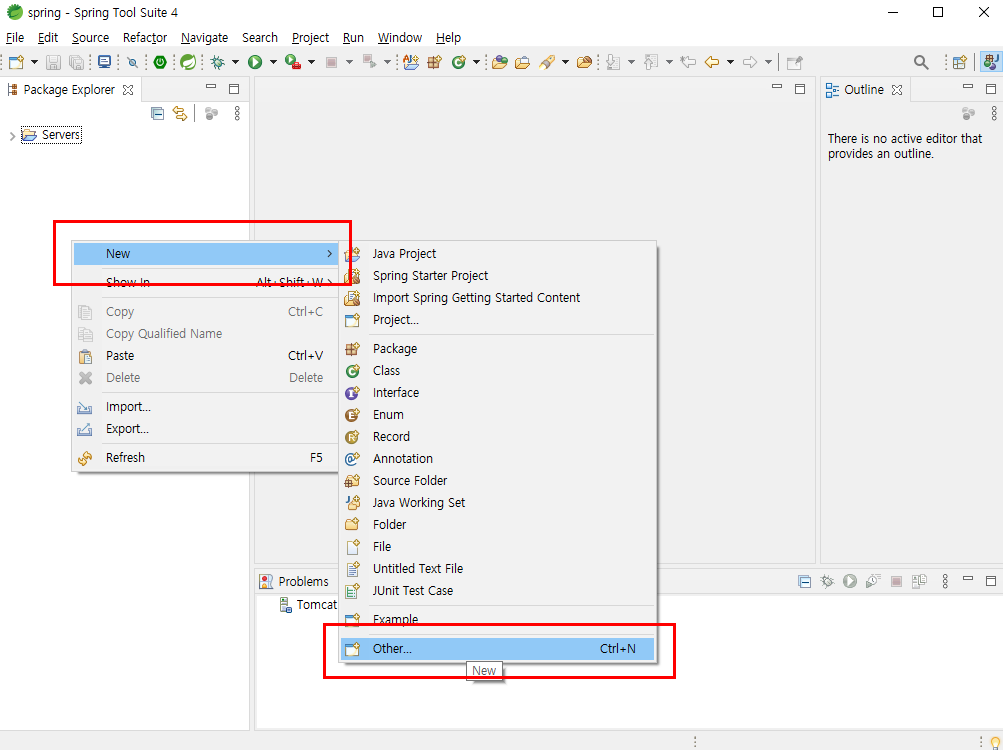
Task: Open Package Explorer View Menu dots
Action: tap(237, 113)
